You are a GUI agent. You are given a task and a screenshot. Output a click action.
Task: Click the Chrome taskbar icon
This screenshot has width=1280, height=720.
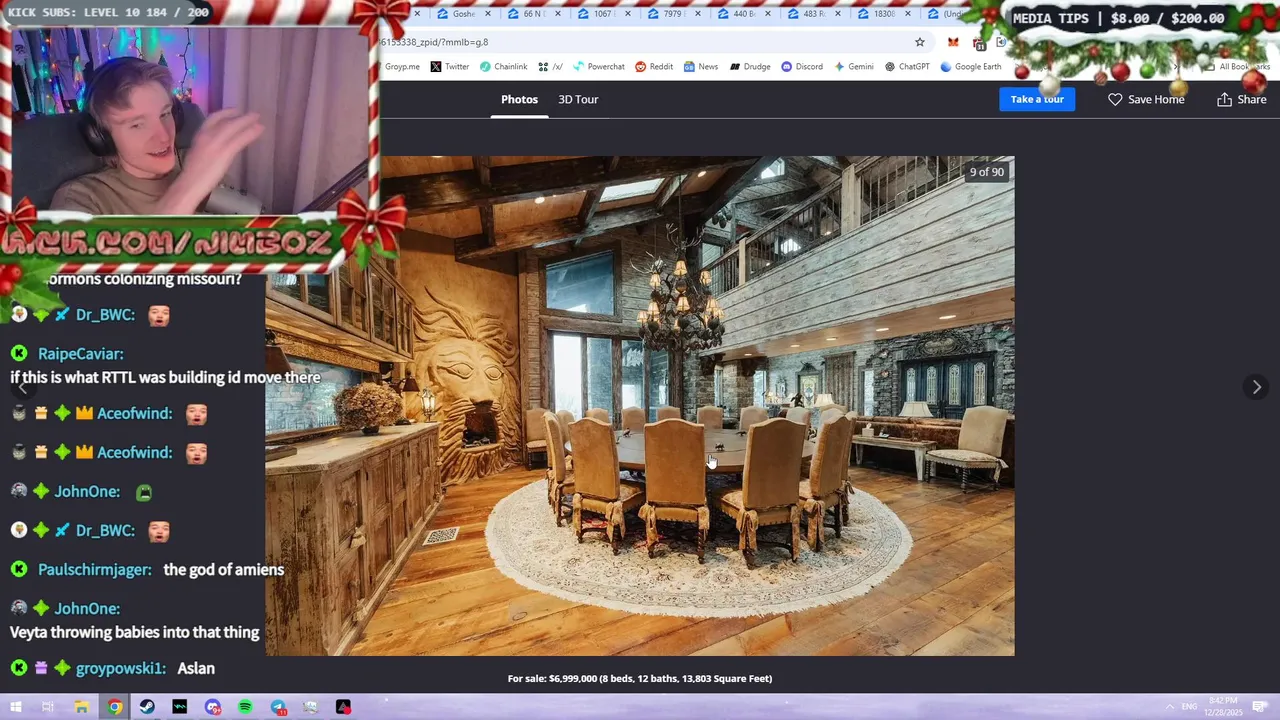pos(115,707)
